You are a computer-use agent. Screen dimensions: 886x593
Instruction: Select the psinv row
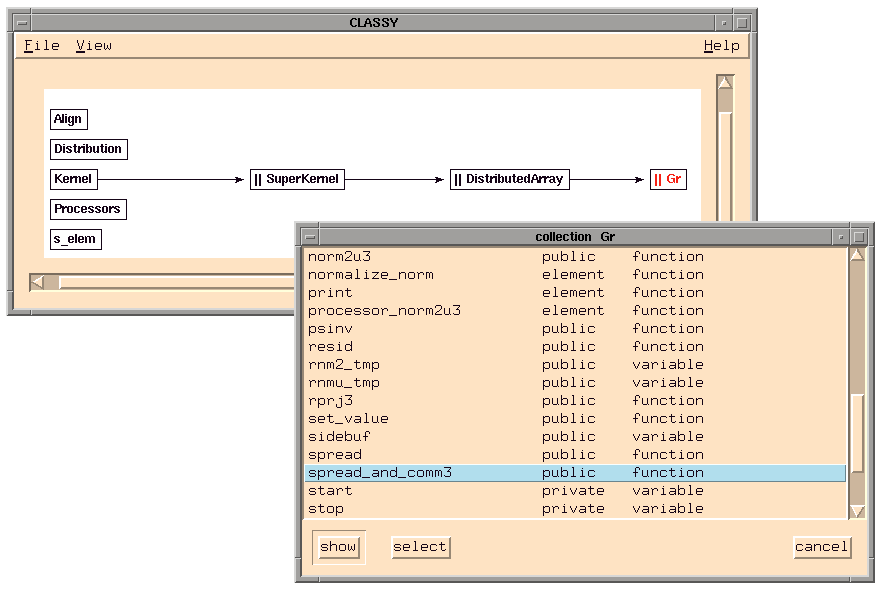click(575, 329)
